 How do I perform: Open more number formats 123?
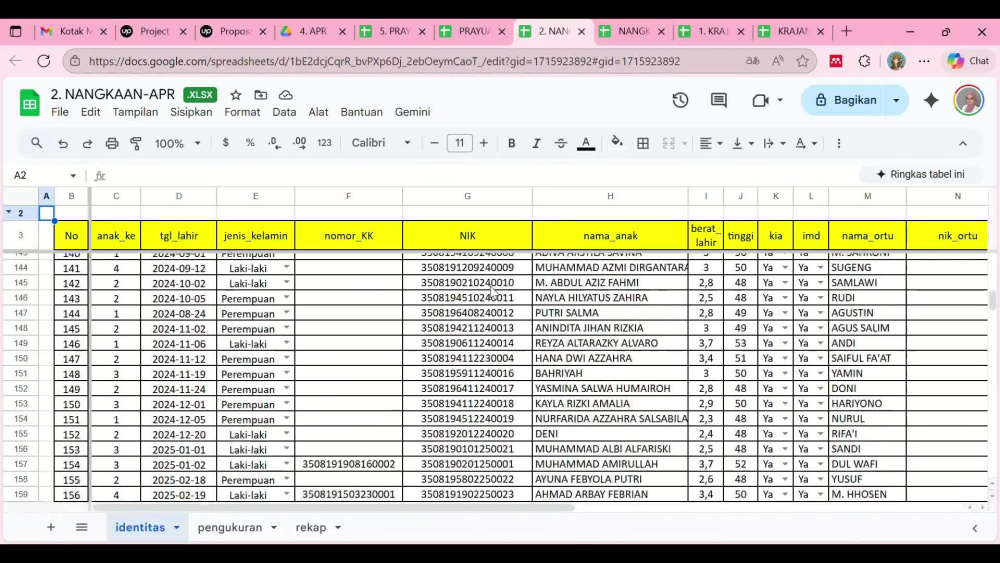point(324,143)
